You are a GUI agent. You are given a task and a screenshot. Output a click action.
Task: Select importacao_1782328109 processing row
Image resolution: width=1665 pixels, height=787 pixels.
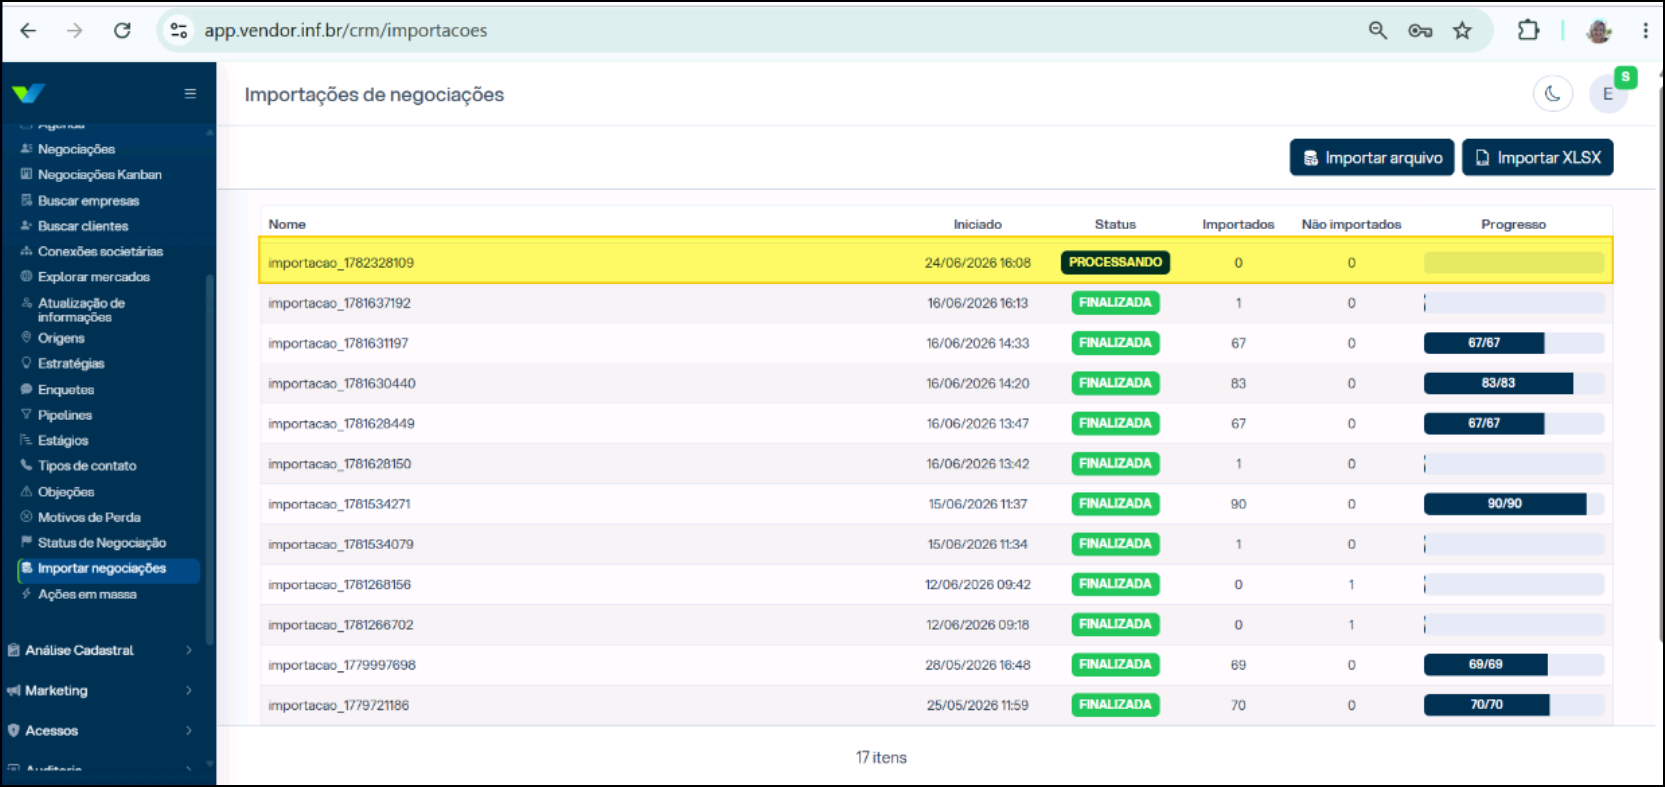coord(936,262)
